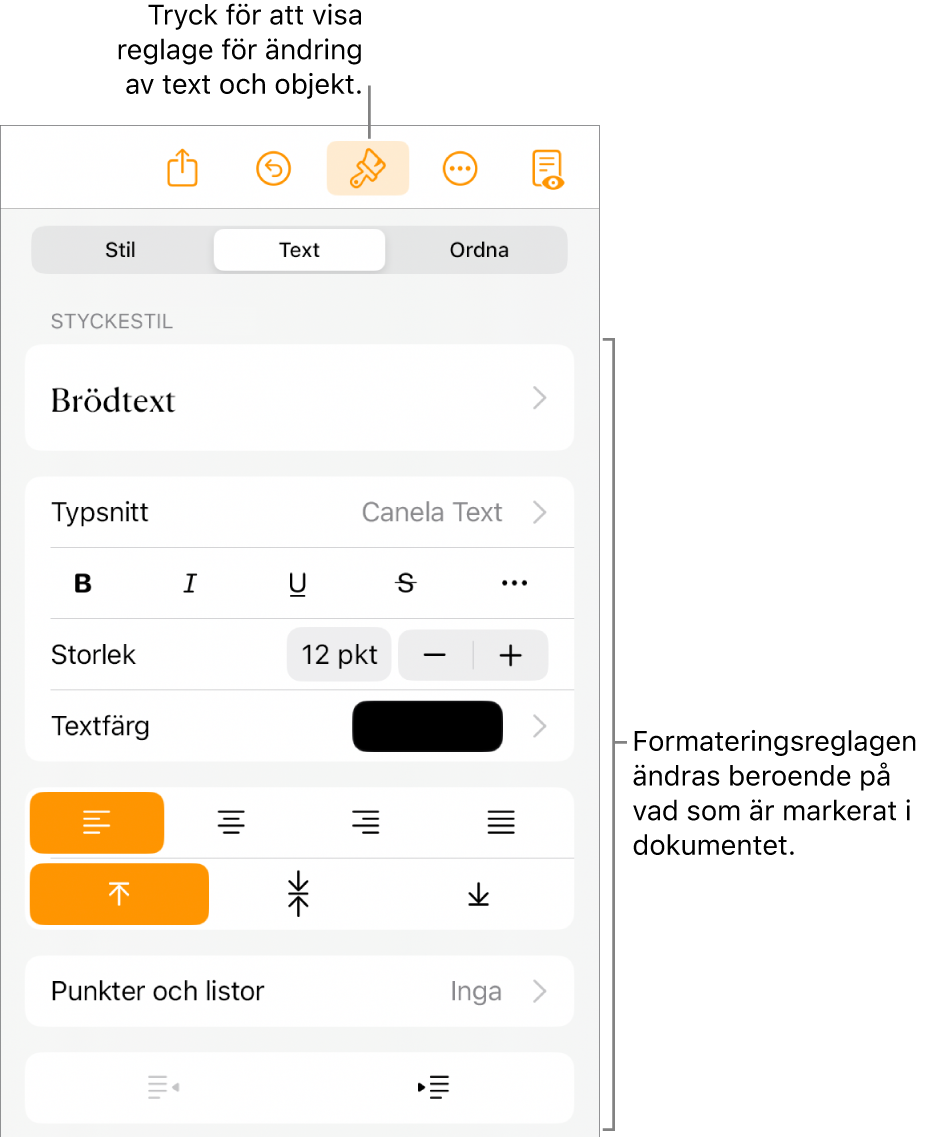Tap the Textfärg label
Image resolution: width=945 pixels, height=1137 pixels.
(x=100, y=726)
